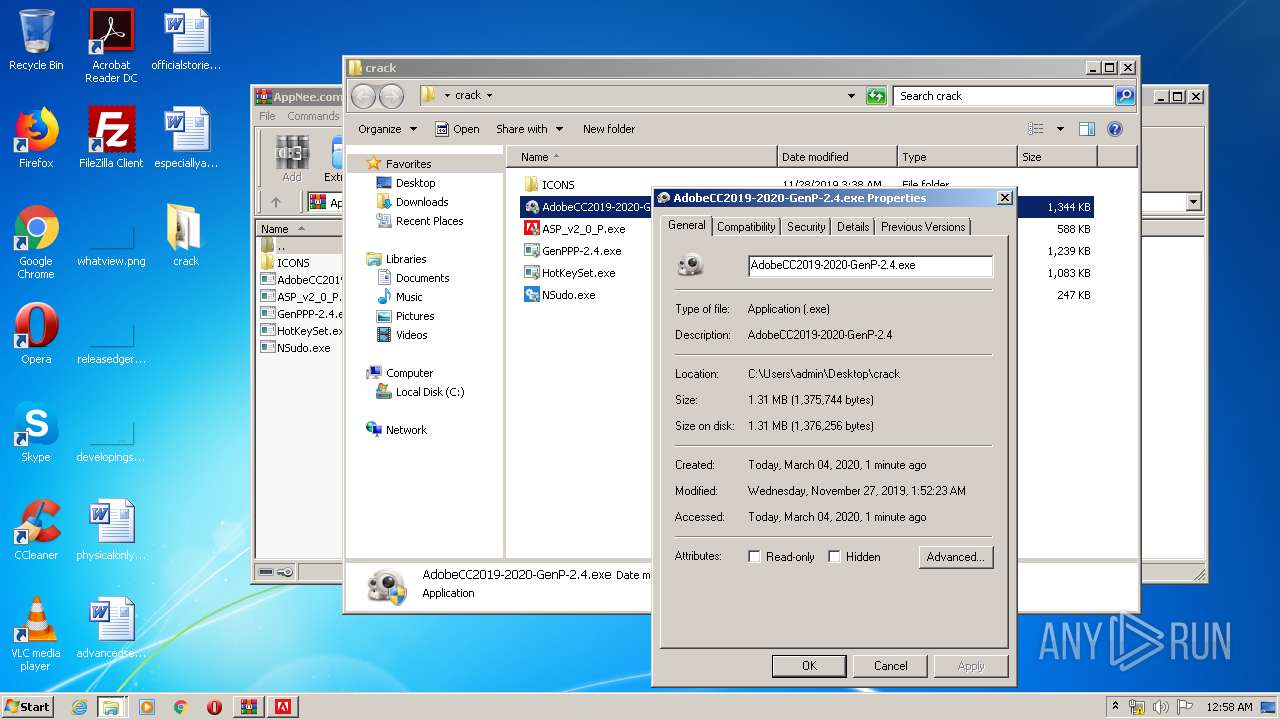Switch to the Compatibility tab
Viewport: 1280px width, 720px height.
tap(746, 227)
